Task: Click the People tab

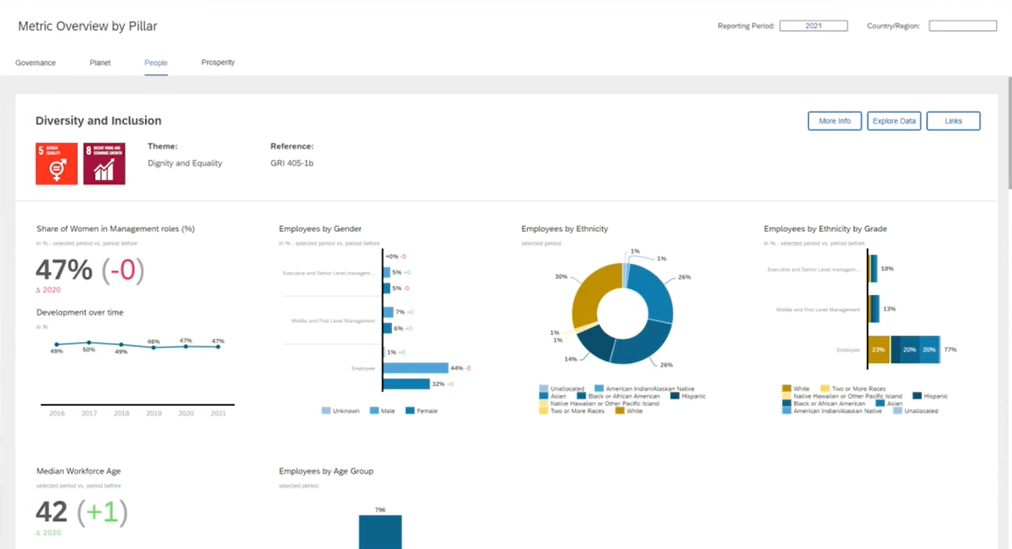Action: [x=156, y=63]
